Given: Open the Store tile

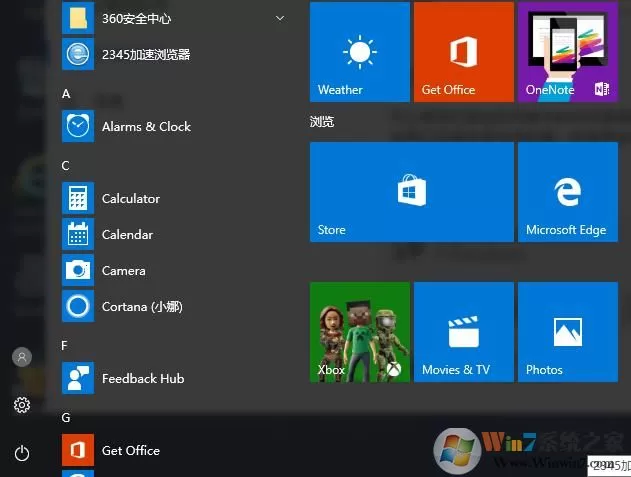Looking at the screenshot, I should pos(412,192).
